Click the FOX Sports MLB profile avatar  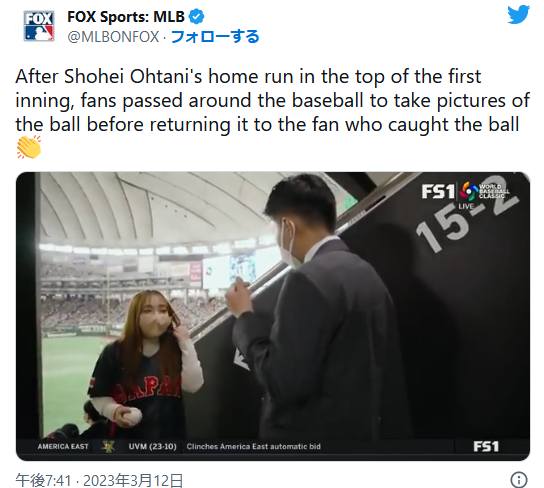pos(39,26)
